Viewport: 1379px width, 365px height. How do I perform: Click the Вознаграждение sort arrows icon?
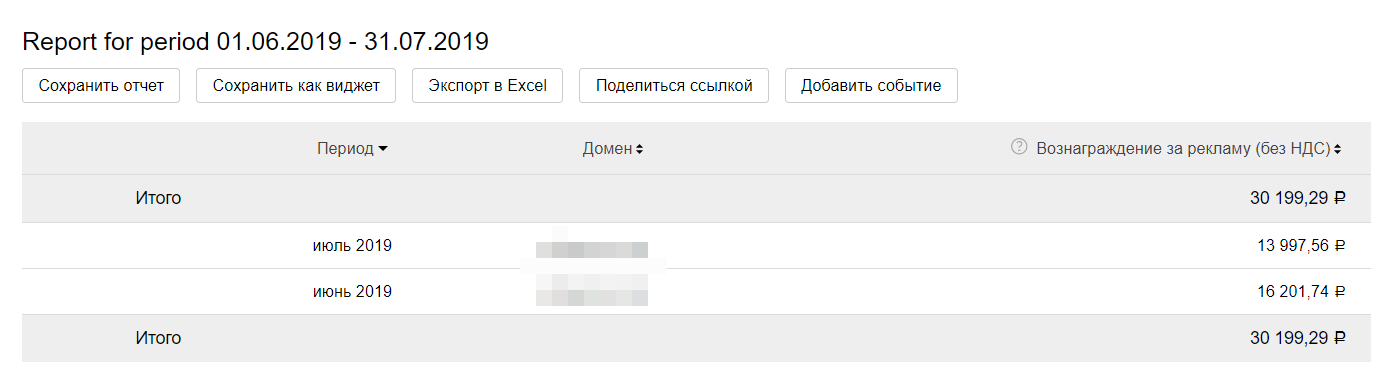point(1337,149)
